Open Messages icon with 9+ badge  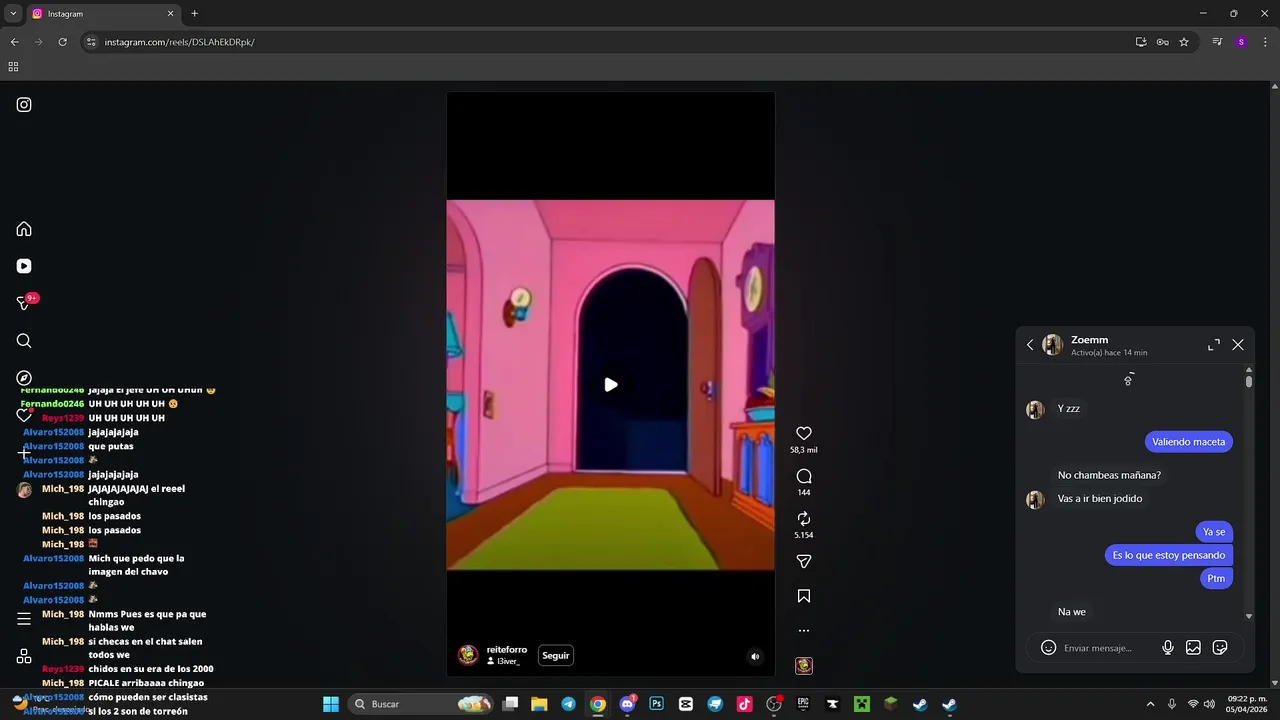pos(25,303)
